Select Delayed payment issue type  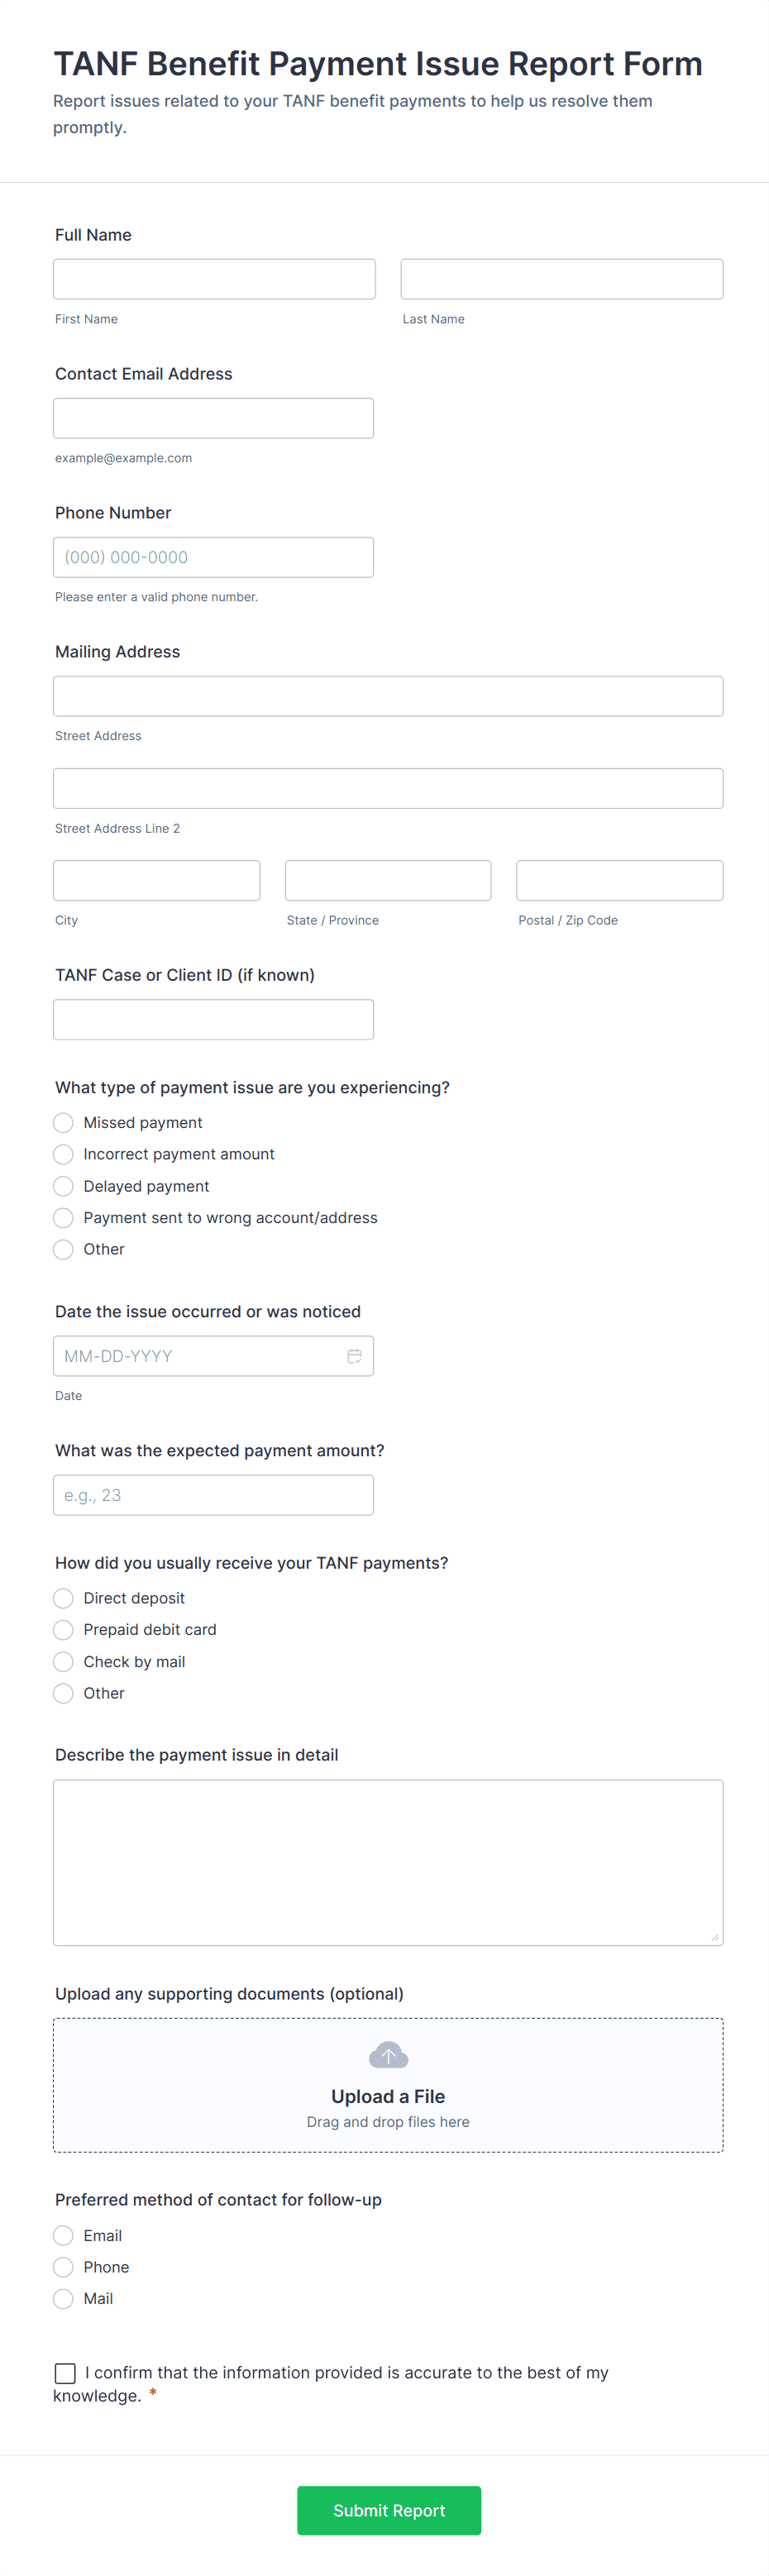pos(63,1186)
